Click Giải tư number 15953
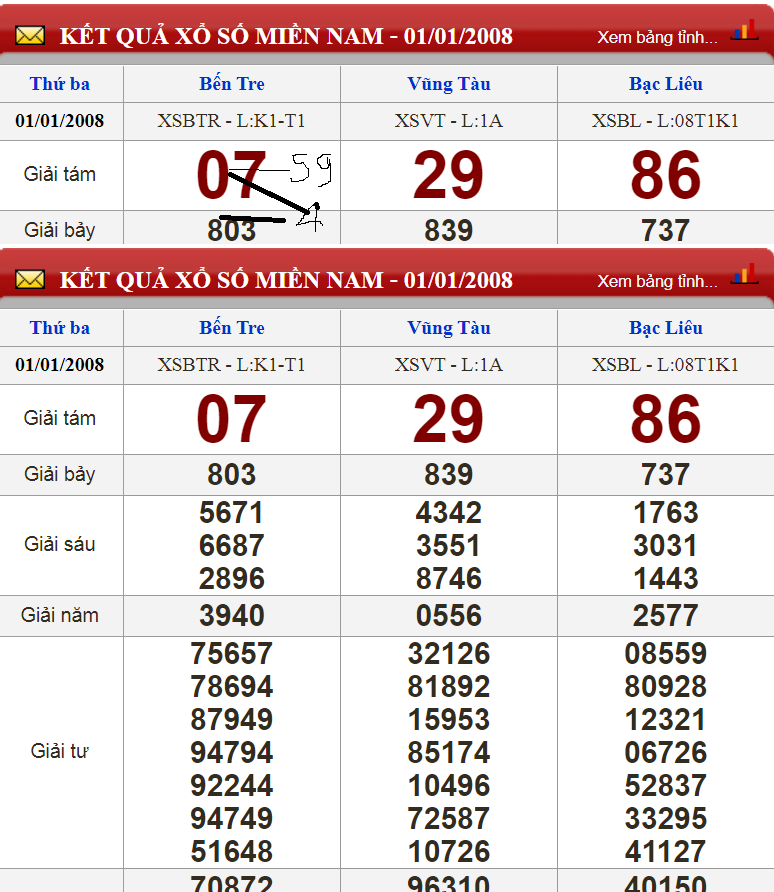Viewport: 774px width, 892px height. [x=449, y=720]
